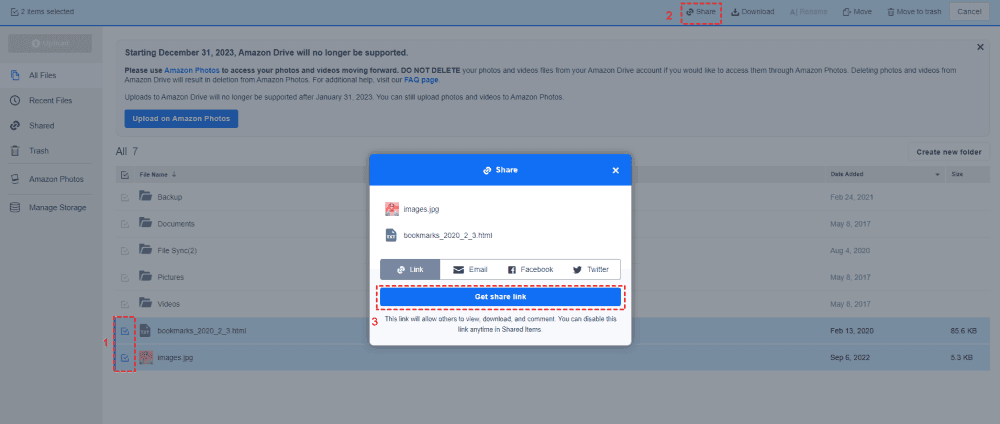Click images.jpg name in file list

coord(175,358)
